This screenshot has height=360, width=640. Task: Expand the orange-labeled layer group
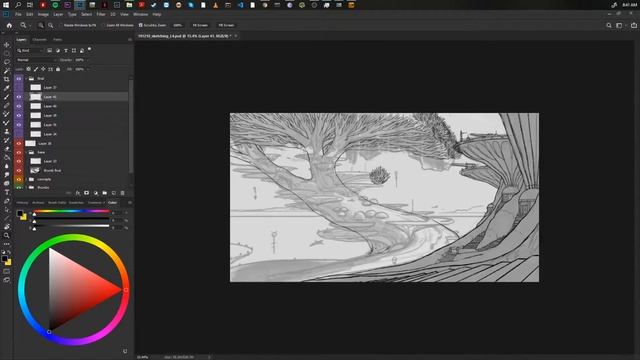27,179
